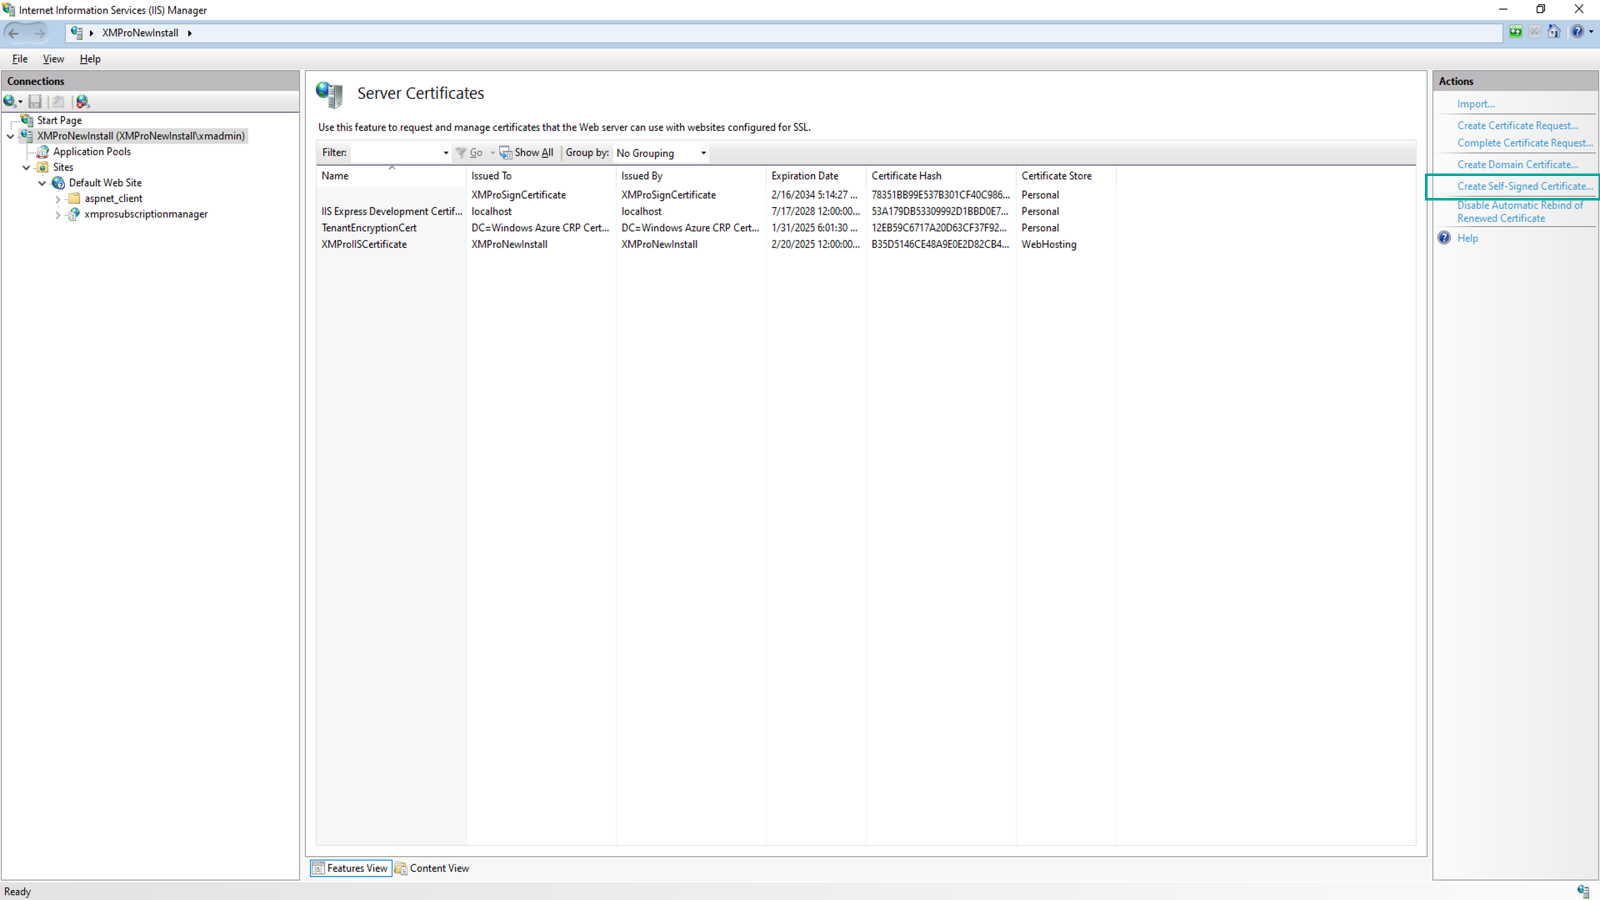The height and width of the screenshot is (900, 1600).
Task: Click the status bar network icon
Action: click(x=1583, y=891)
